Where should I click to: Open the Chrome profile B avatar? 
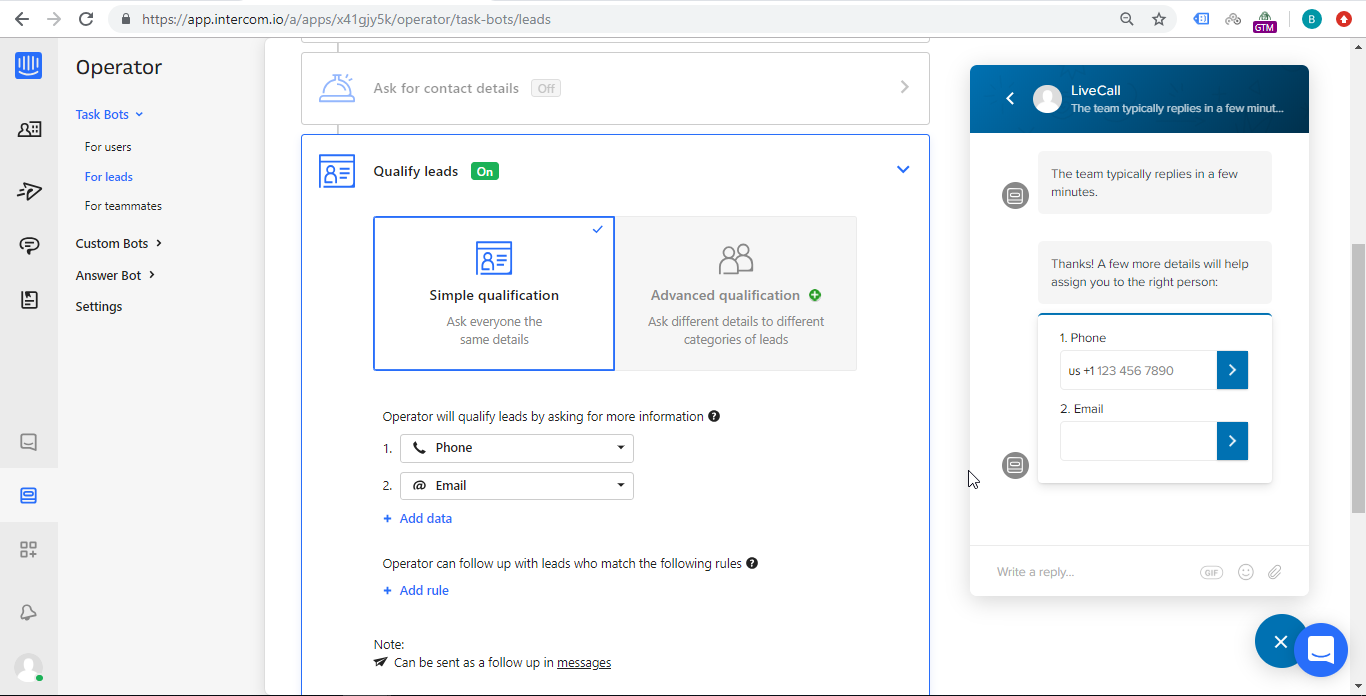[1312, 19]
